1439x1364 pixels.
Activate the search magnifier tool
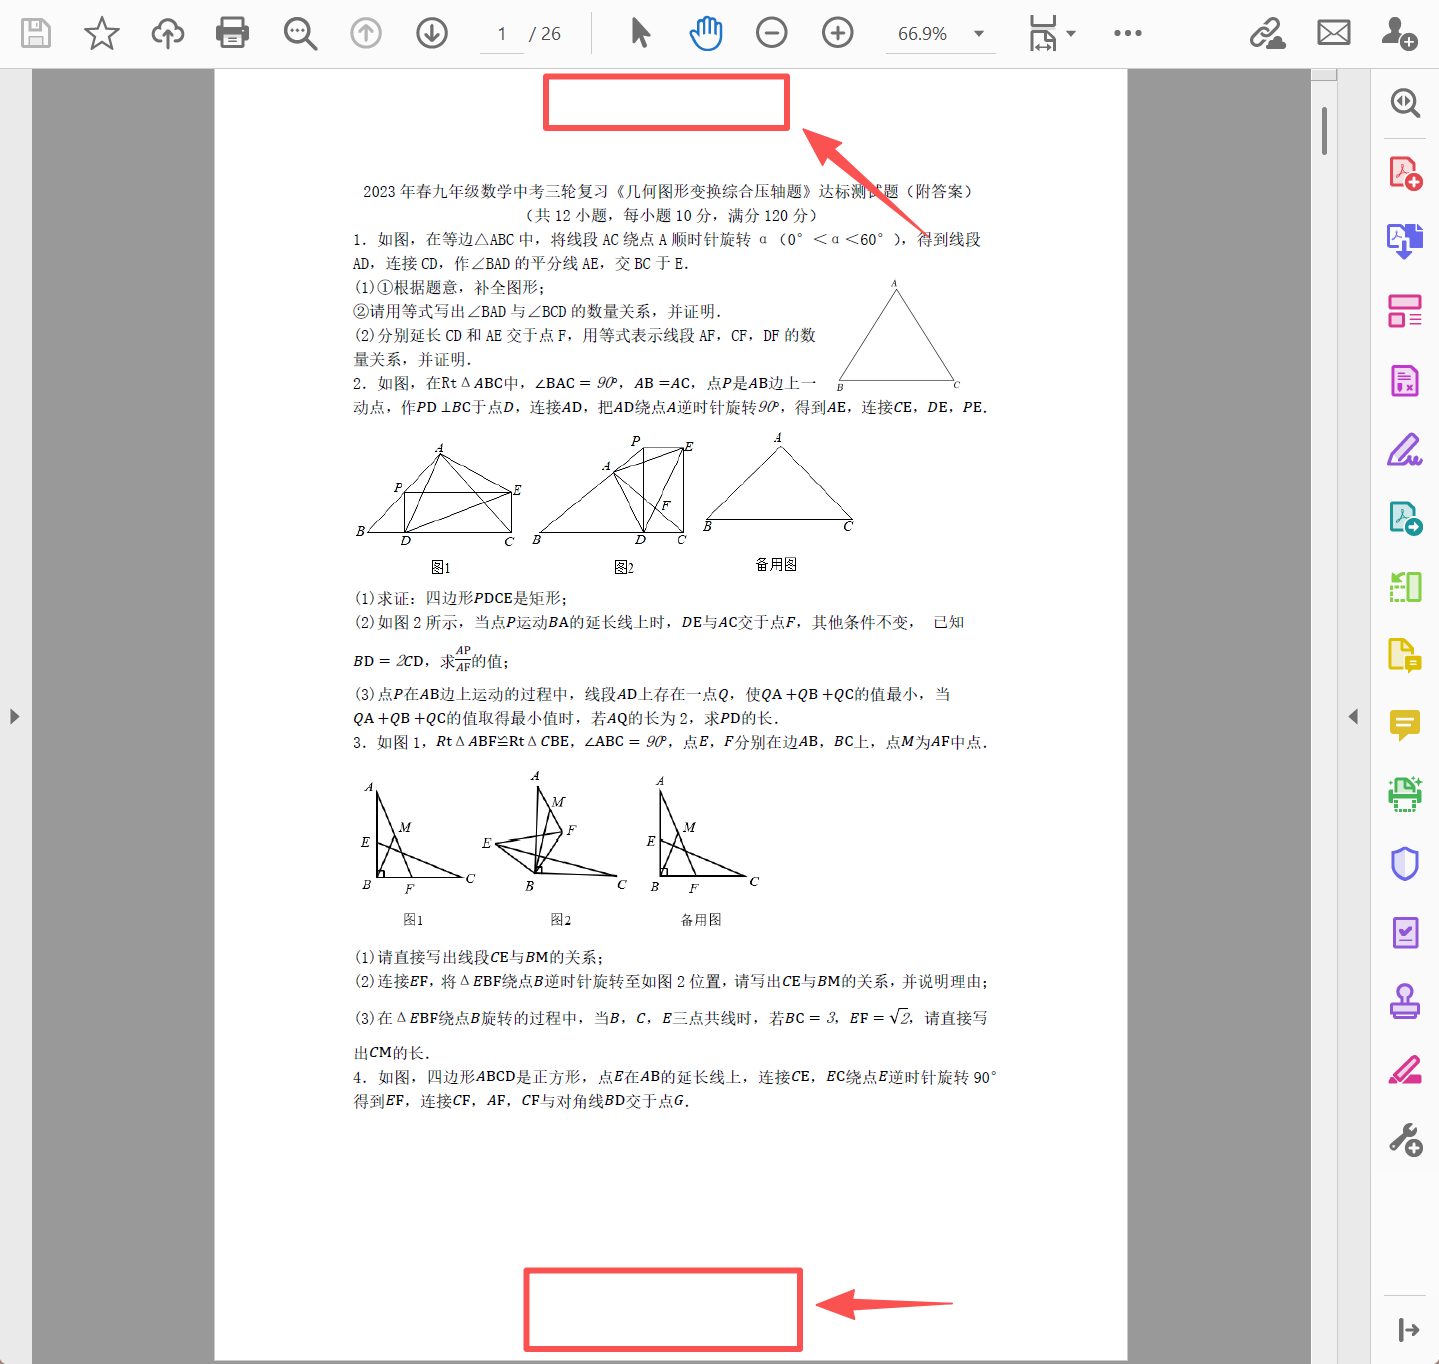[300, 32]
